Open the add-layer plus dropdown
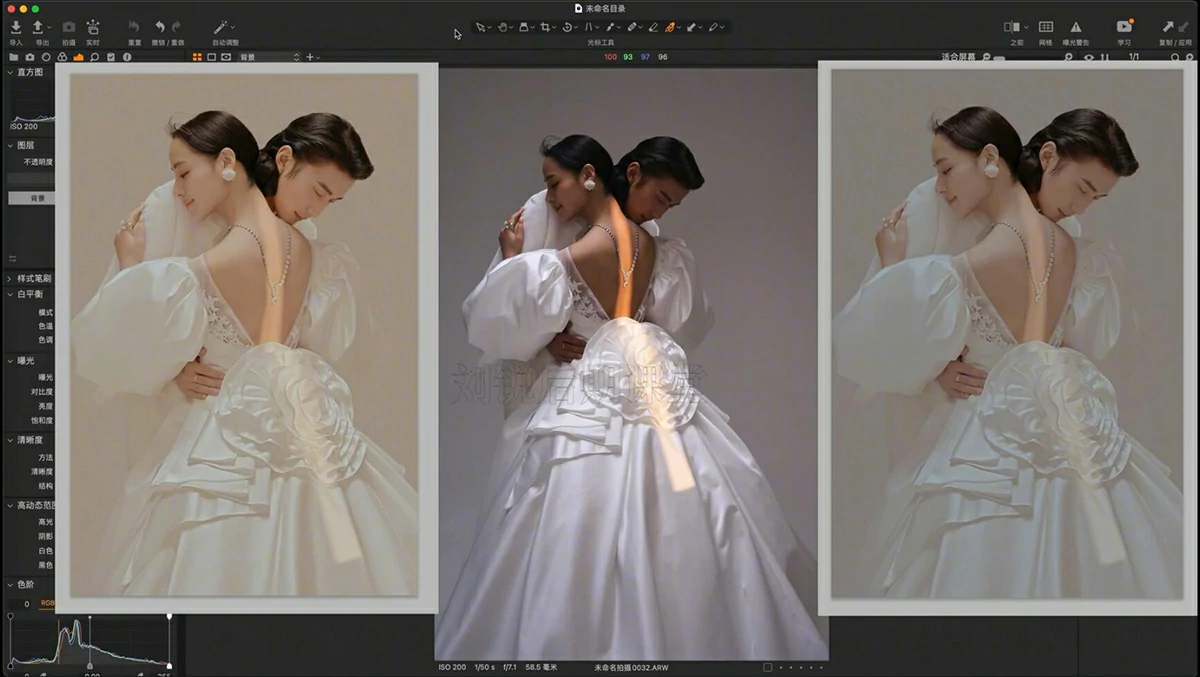Image resolution: width=1200 pixels, height=677 pixels. (x=312, y=57)
